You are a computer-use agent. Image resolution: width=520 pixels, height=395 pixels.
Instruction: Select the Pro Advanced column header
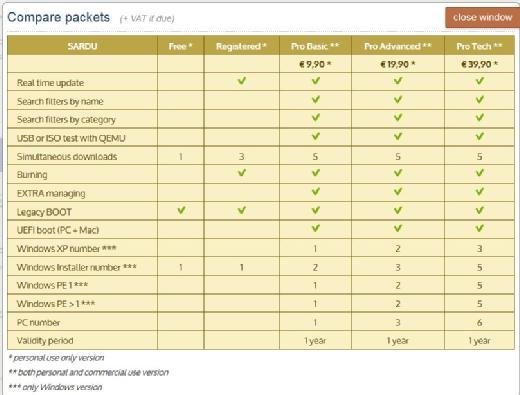pyautogui.click(x=398, y=46)
